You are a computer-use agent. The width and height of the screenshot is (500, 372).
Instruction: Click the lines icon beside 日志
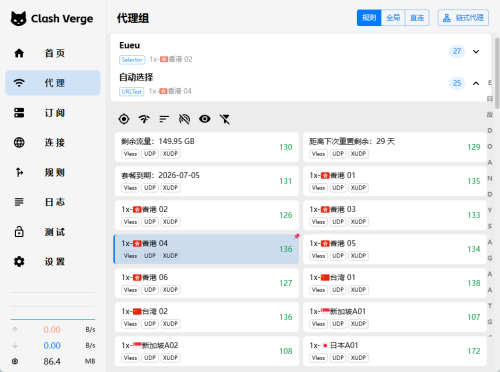(19, 202)
